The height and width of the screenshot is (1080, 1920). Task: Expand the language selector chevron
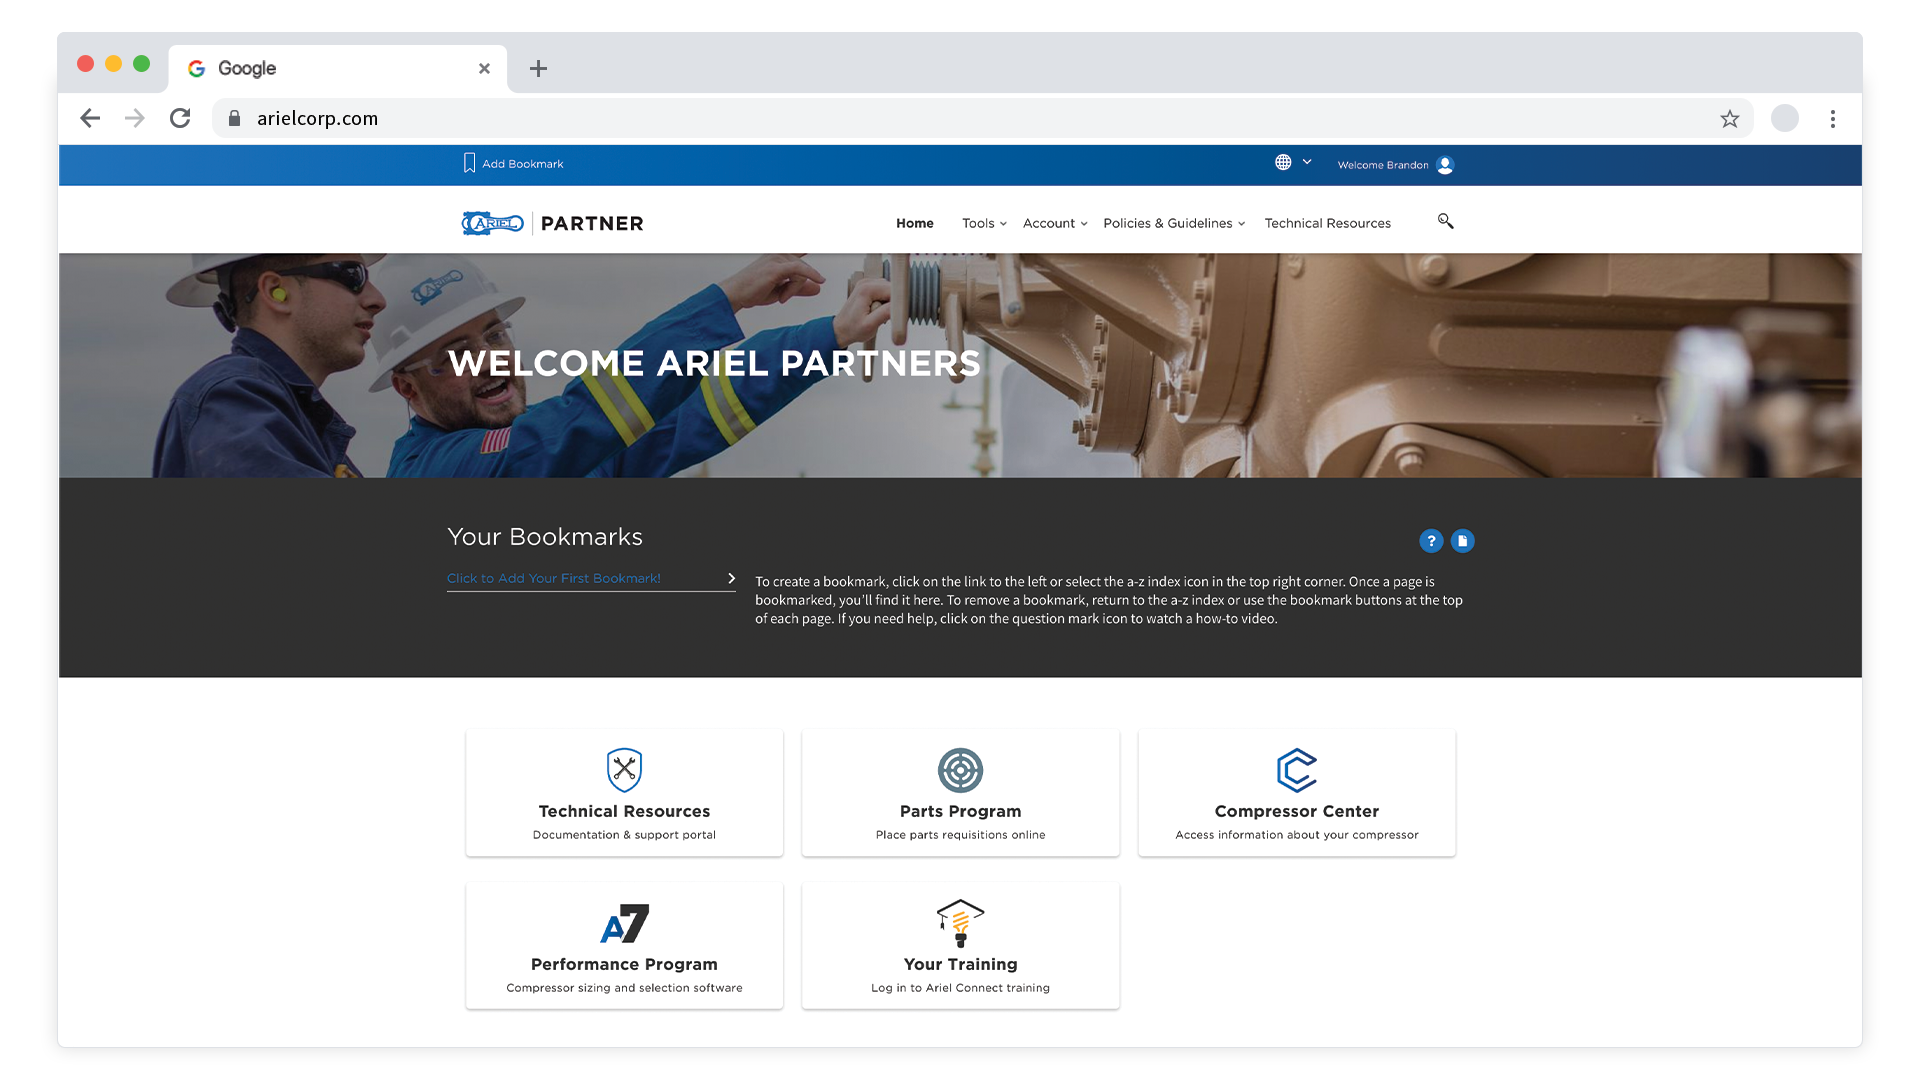point(1307,162)
